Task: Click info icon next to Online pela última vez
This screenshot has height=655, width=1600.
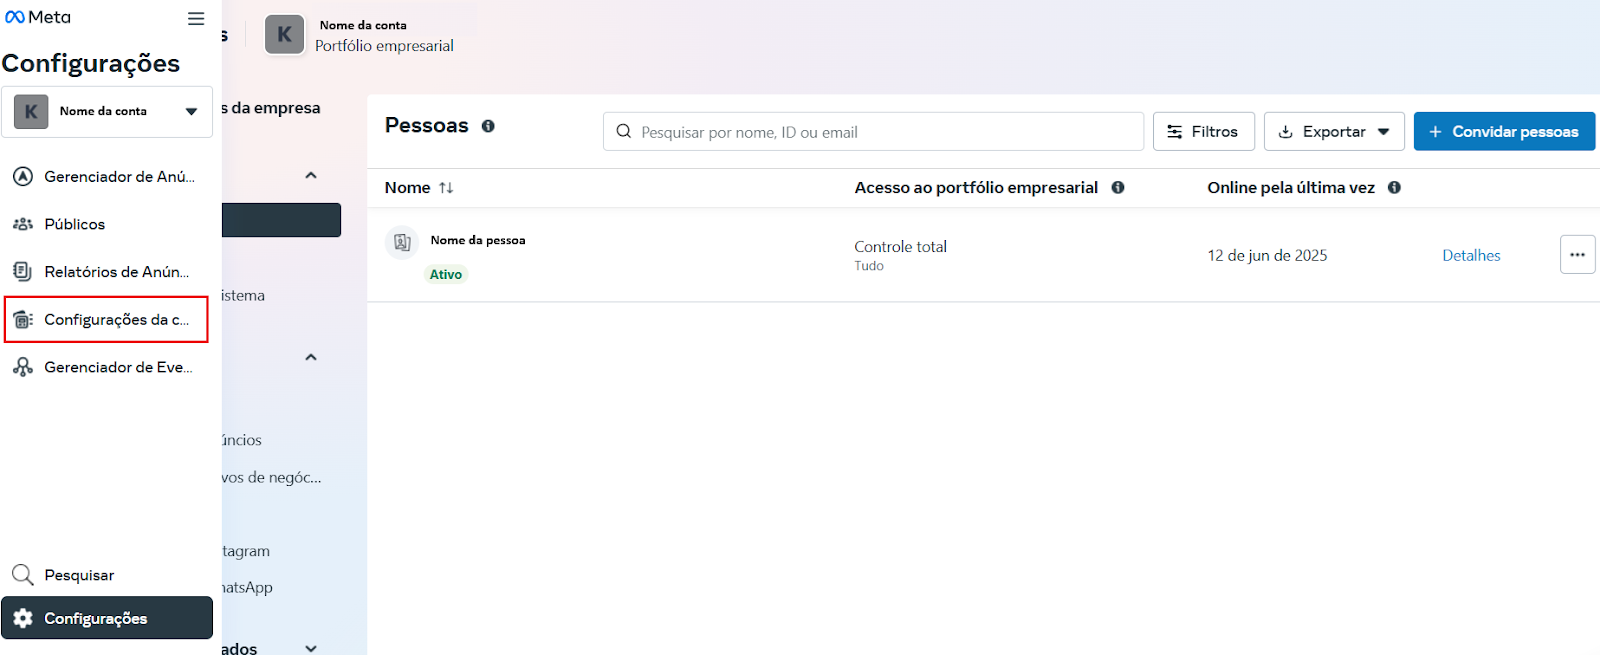Action: 1394,188
